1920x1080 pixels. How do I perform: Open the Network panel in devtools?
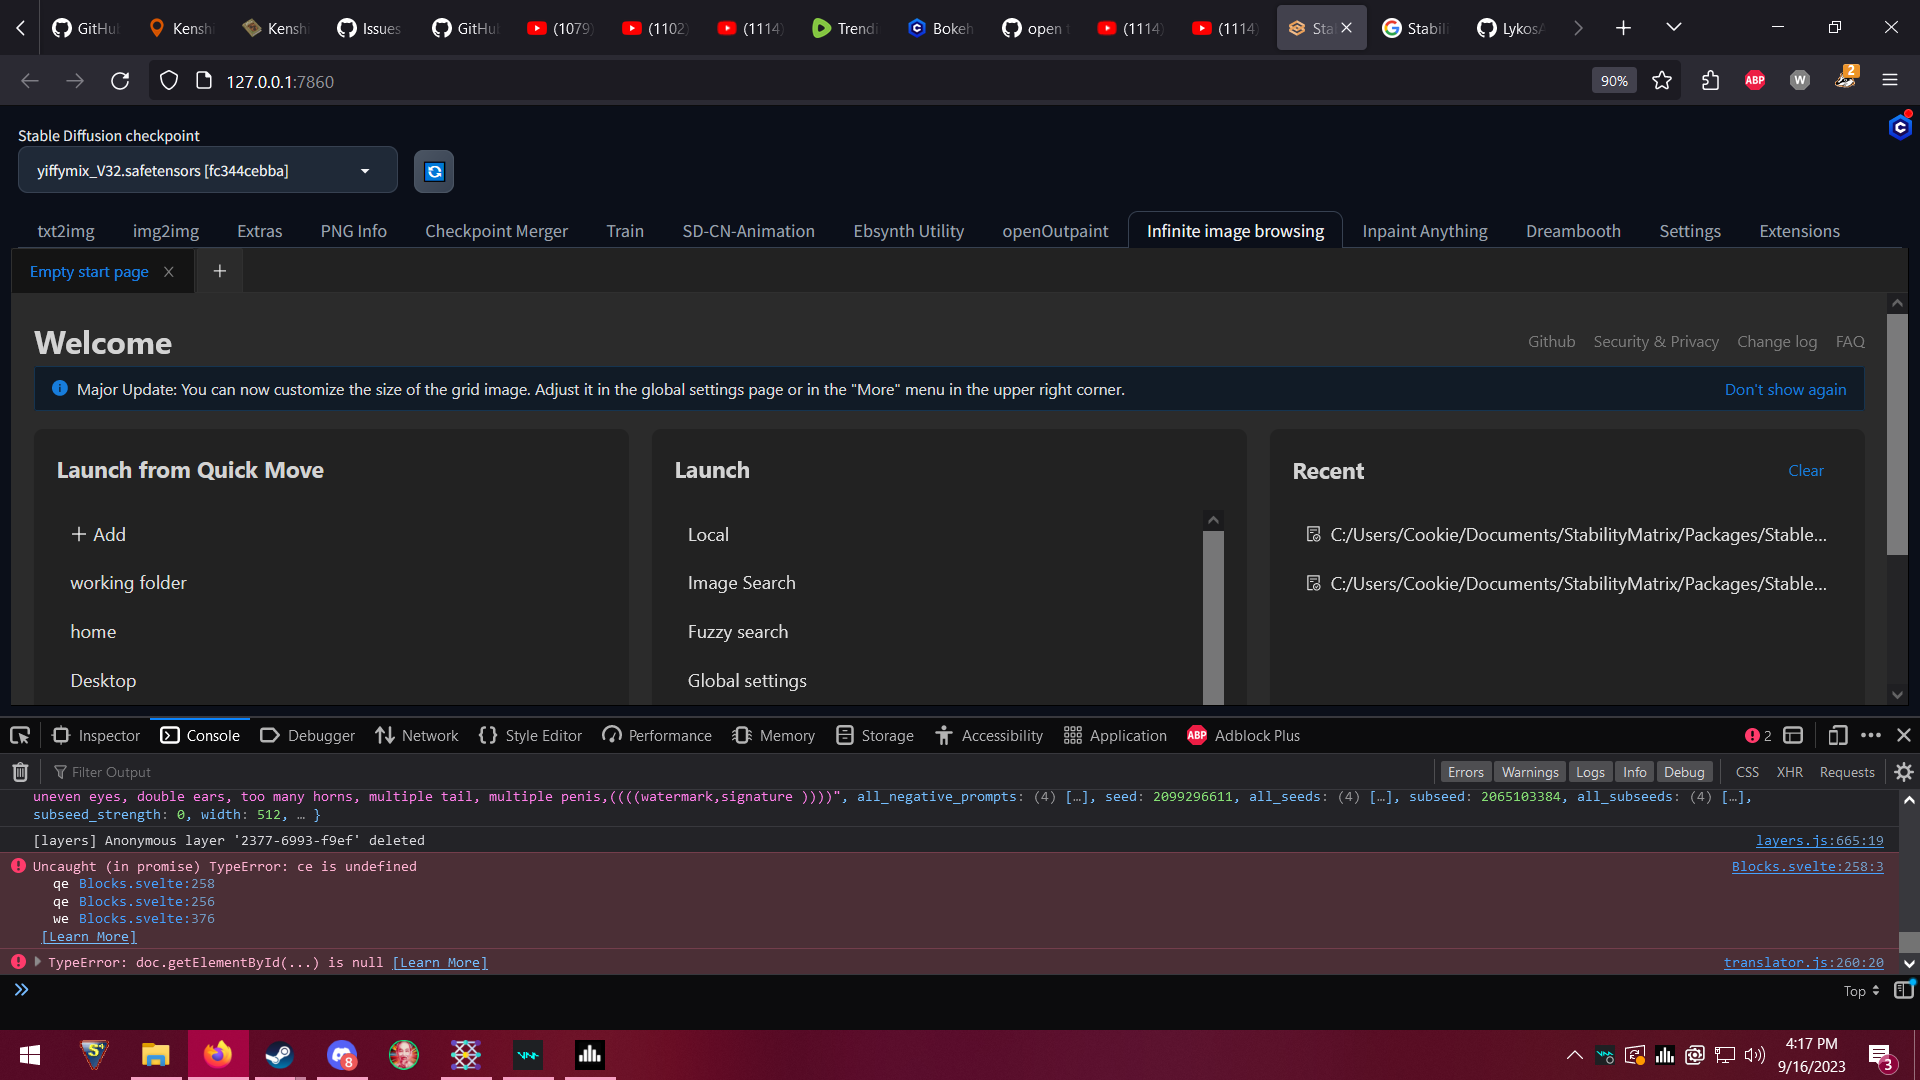click(x=416, y=735)
